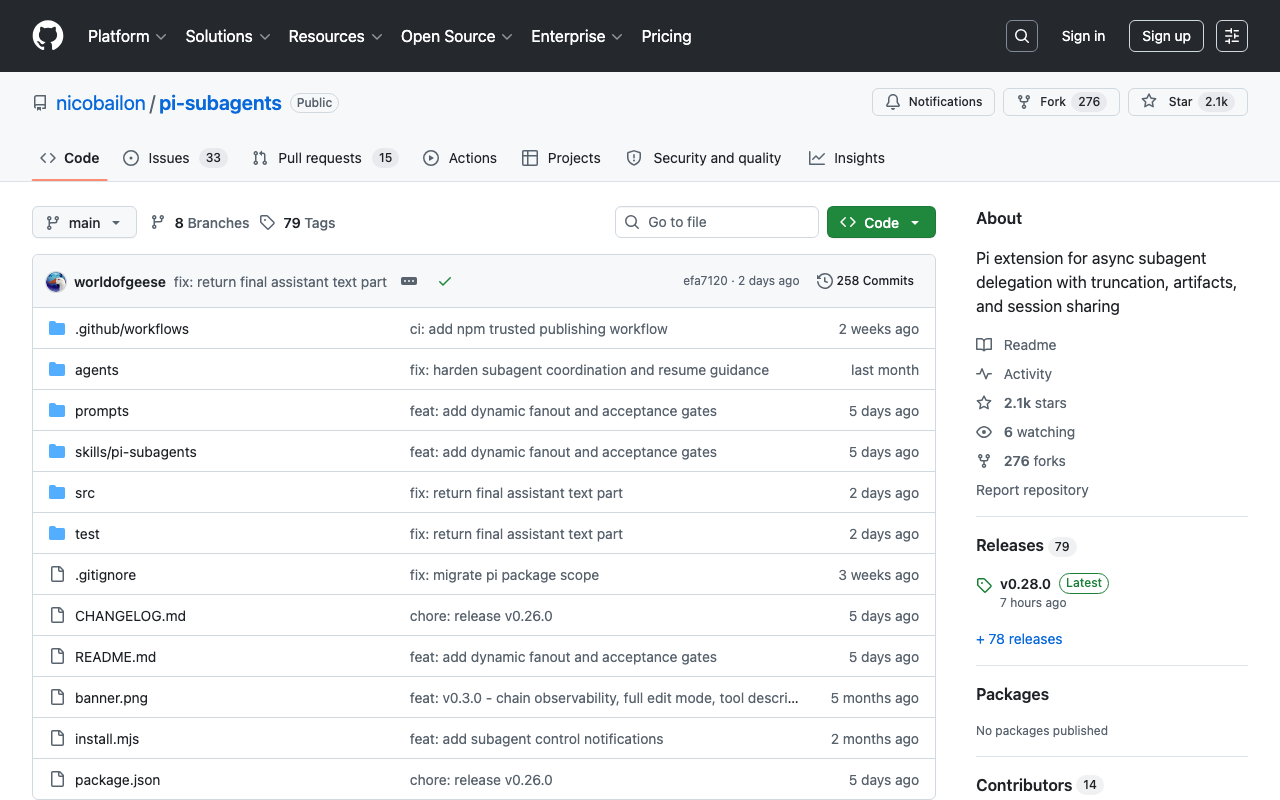Click worldofgeese avatar image

click(56, 281)
